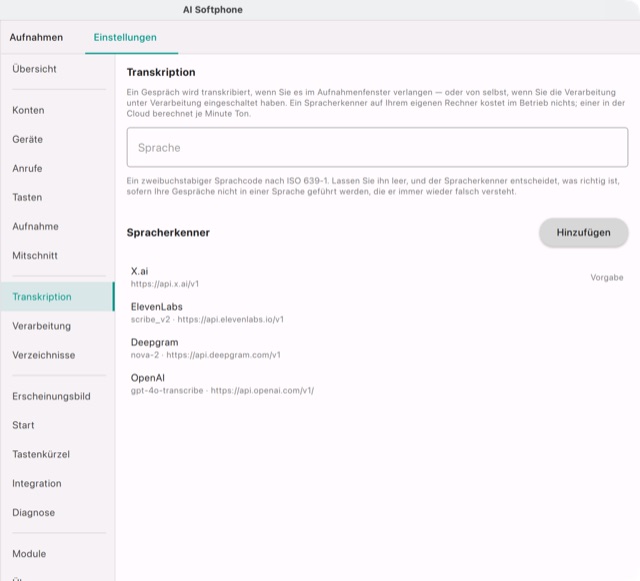Select the X.ai recognizer entry
This screenshot has height=581, width=640.
click(377, 277)
